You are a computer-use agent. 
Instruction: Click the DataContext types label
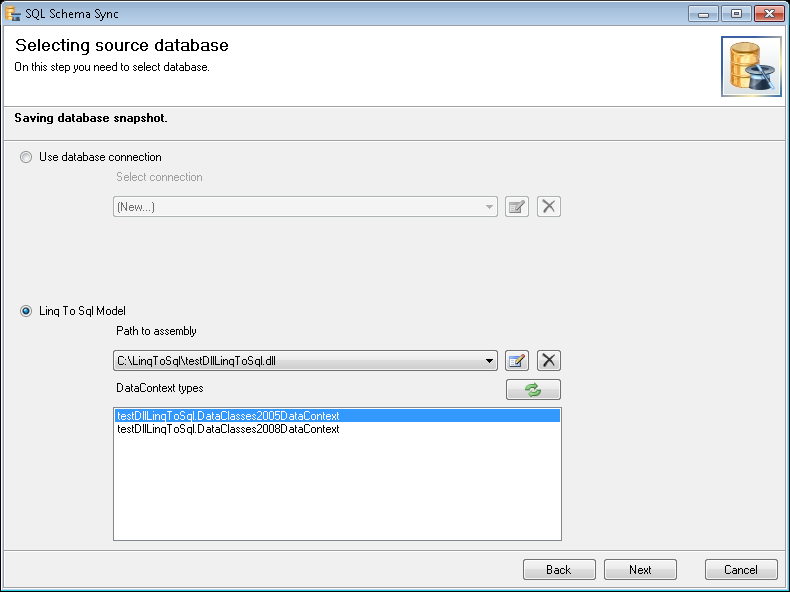[x=160, y=388]
